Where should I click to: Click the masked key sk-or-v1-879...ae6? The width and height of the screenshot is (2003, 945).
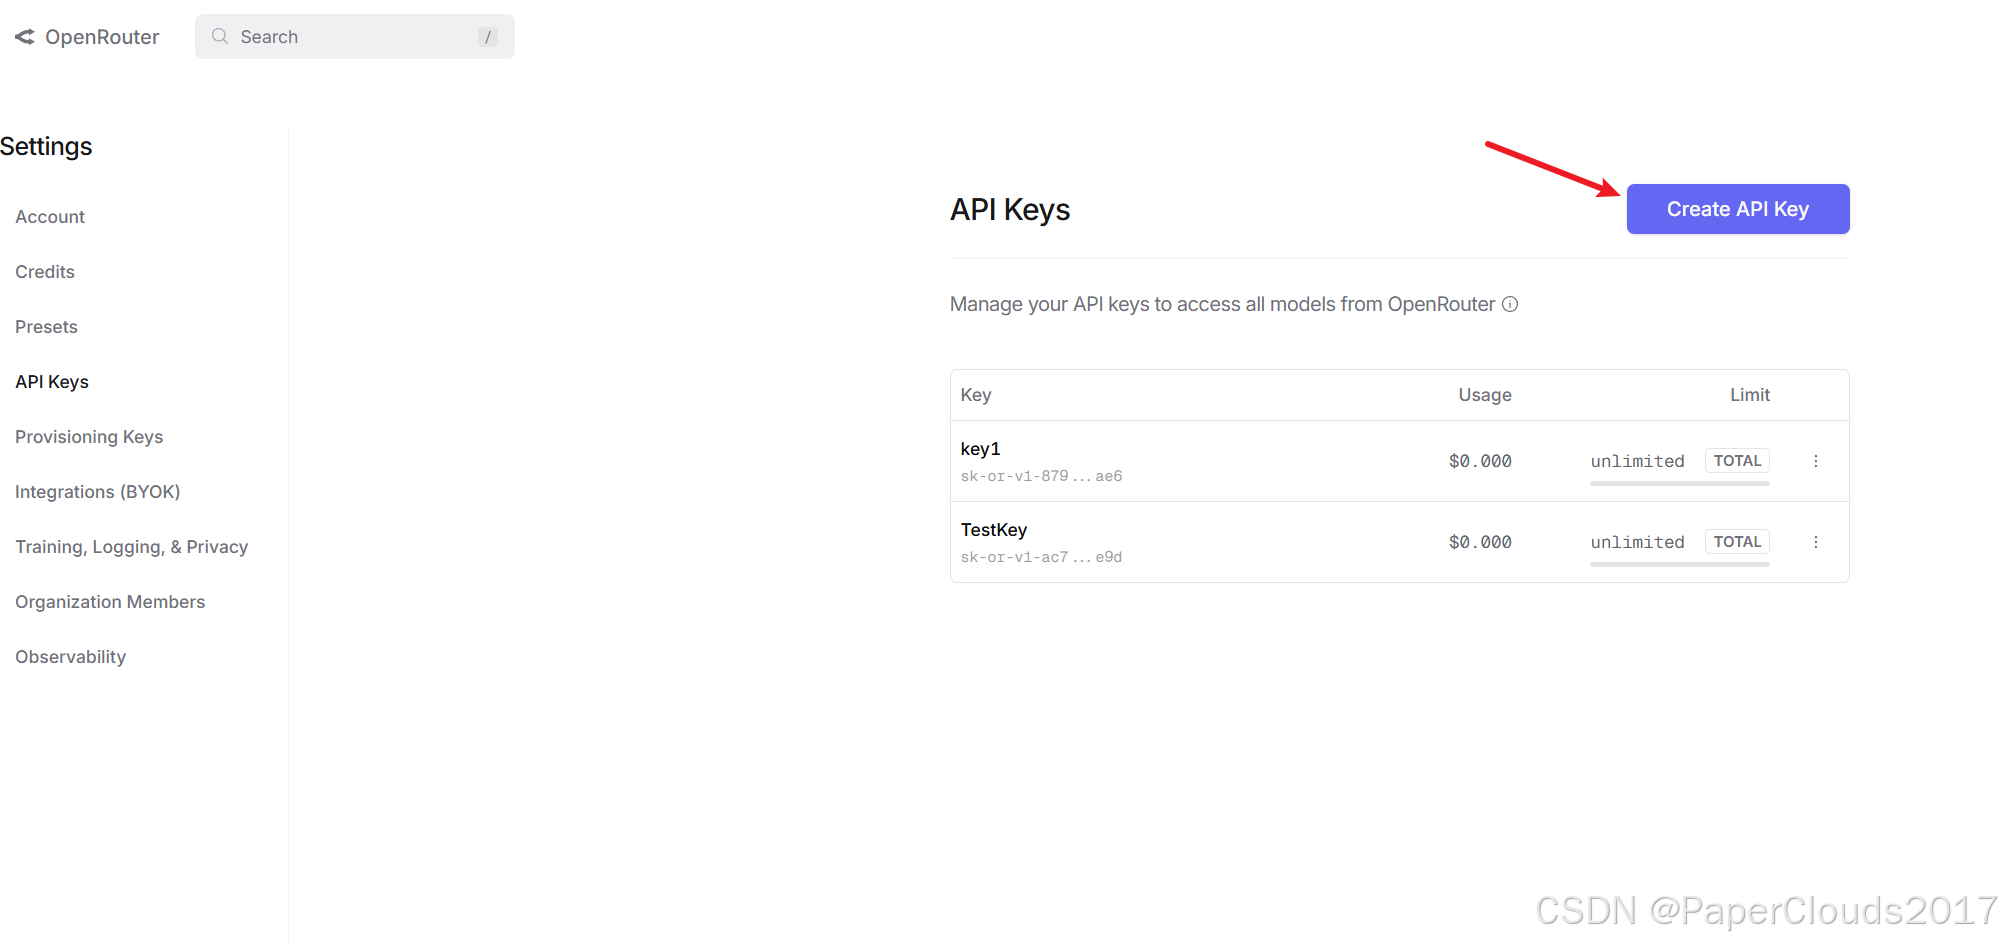pos(1042,476)
